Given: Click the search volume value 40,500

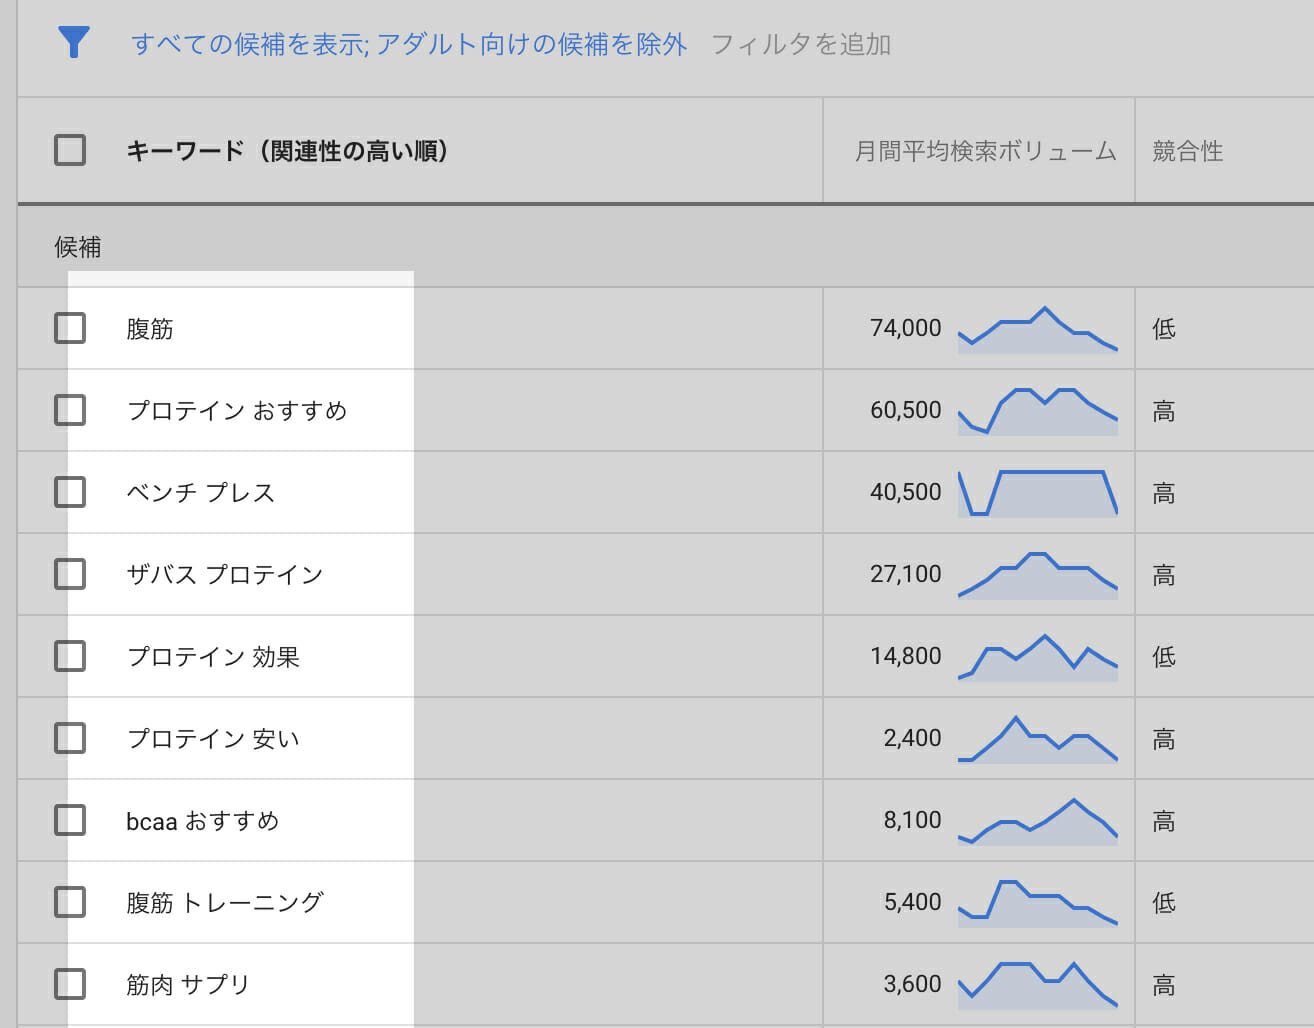Looking at the screenshot, I should click(x=906, y=492).
